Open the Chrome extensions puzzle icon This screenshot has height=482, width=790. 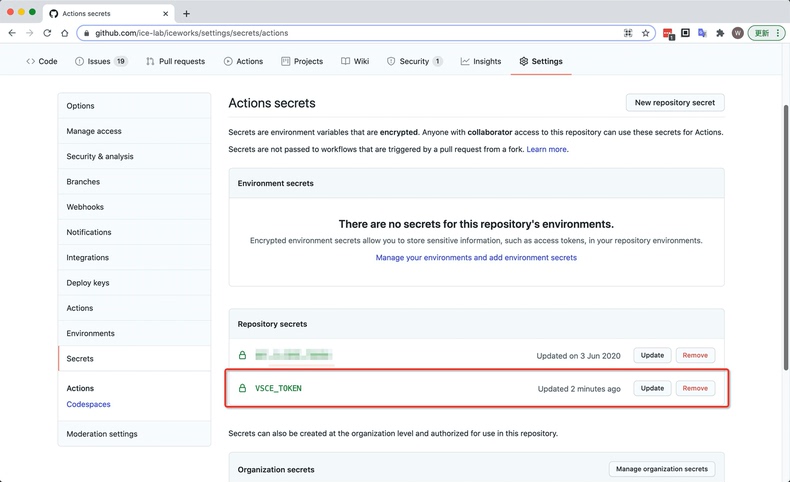tap(720, 33)
